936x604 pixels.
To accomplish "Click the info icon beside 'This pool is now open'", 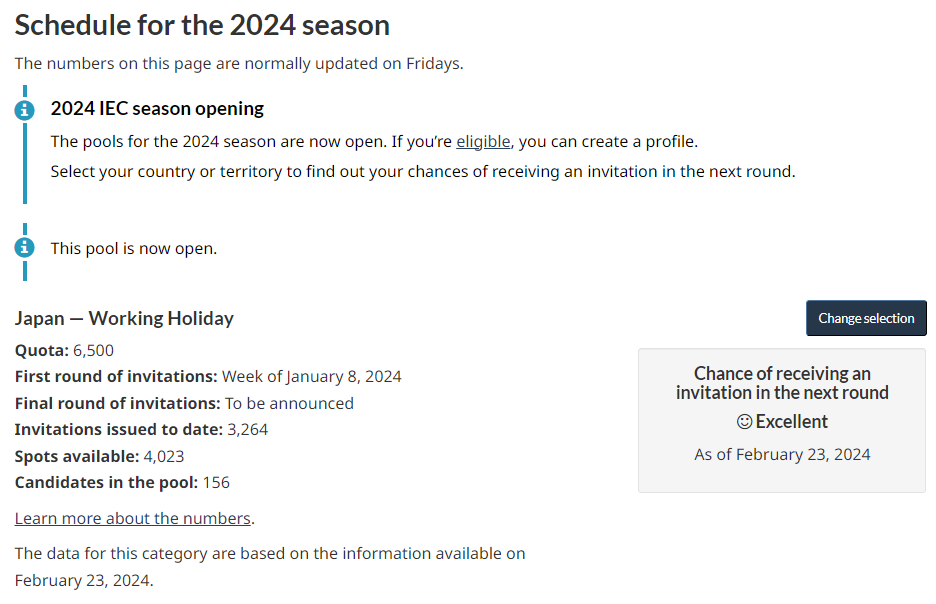I will (x=25, y=248).
